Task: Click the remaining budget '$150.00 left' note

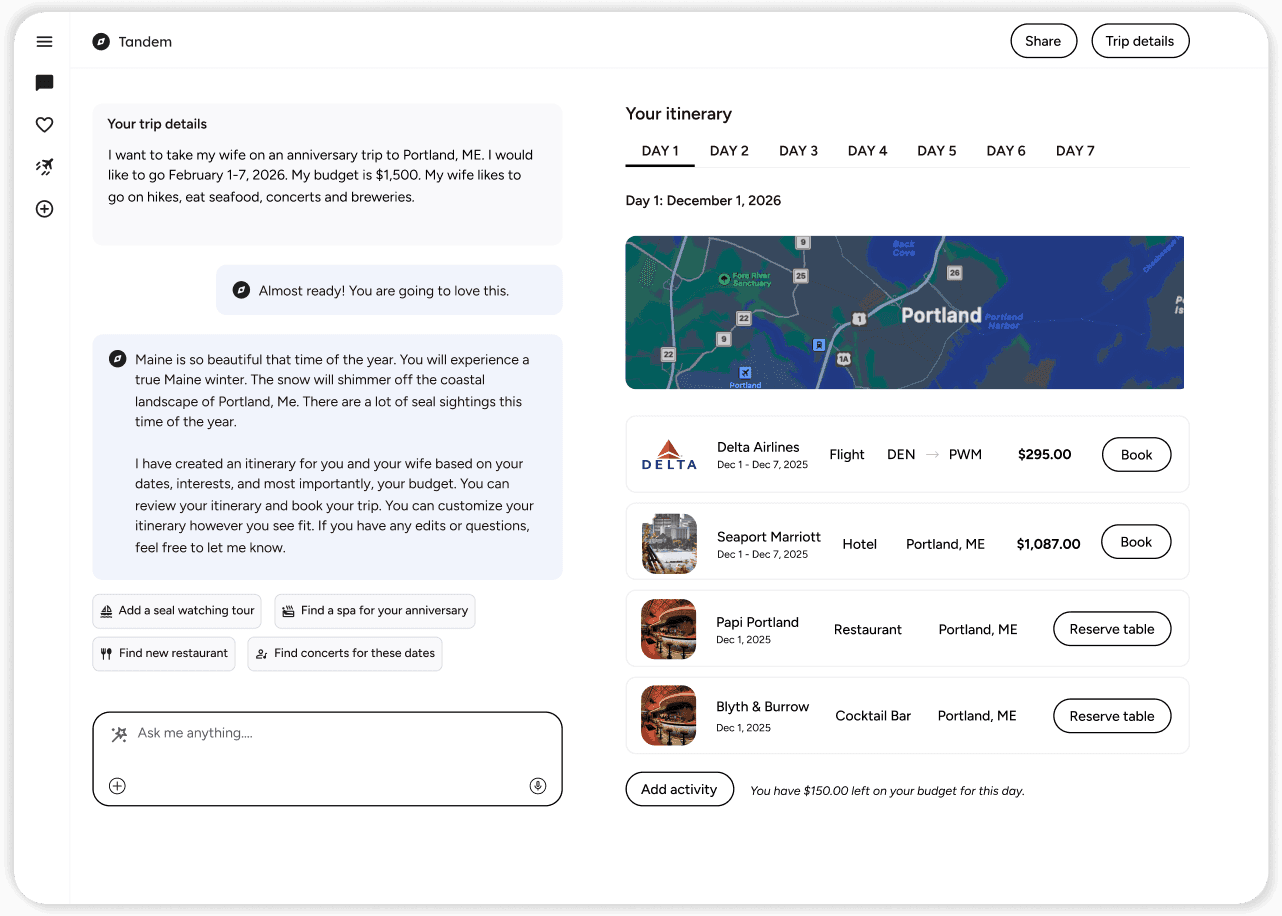Action: [887, 791]
